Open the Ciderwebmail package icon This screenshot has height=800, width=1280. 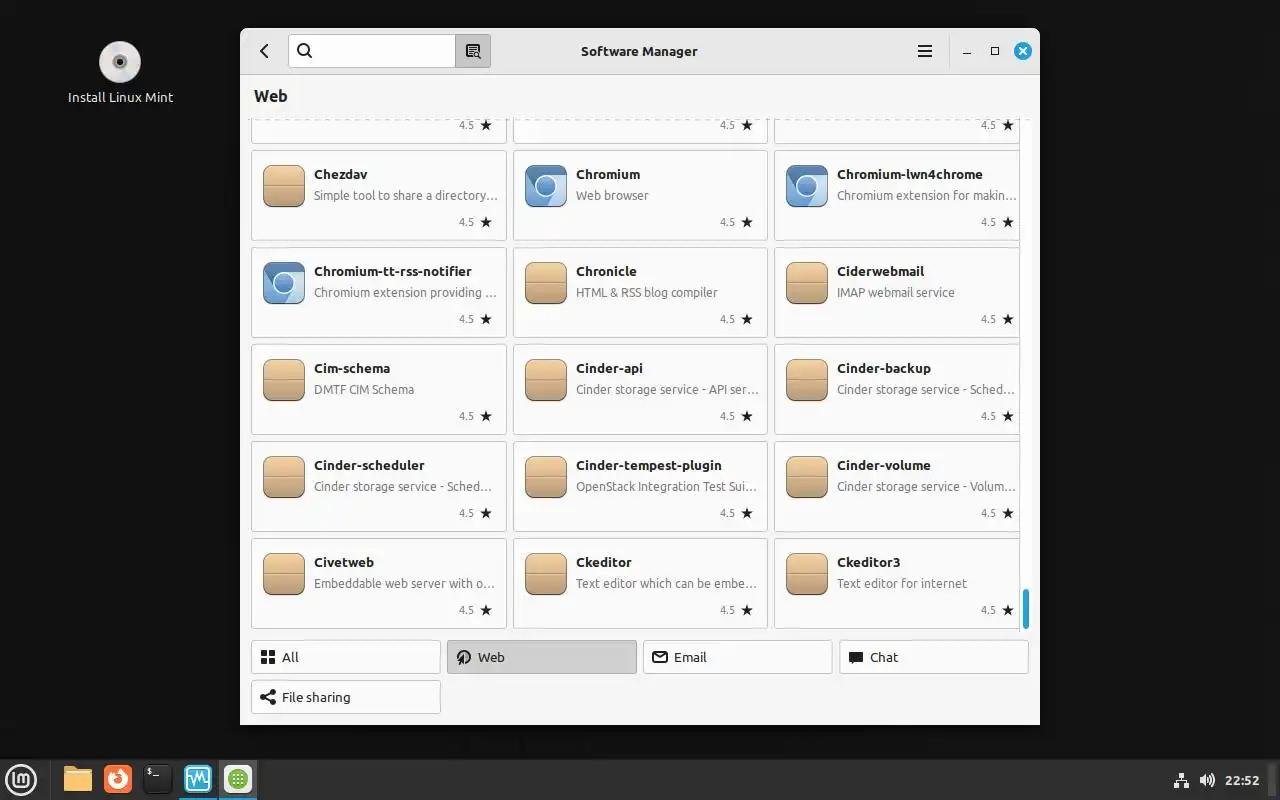click(x=807, y=283)
